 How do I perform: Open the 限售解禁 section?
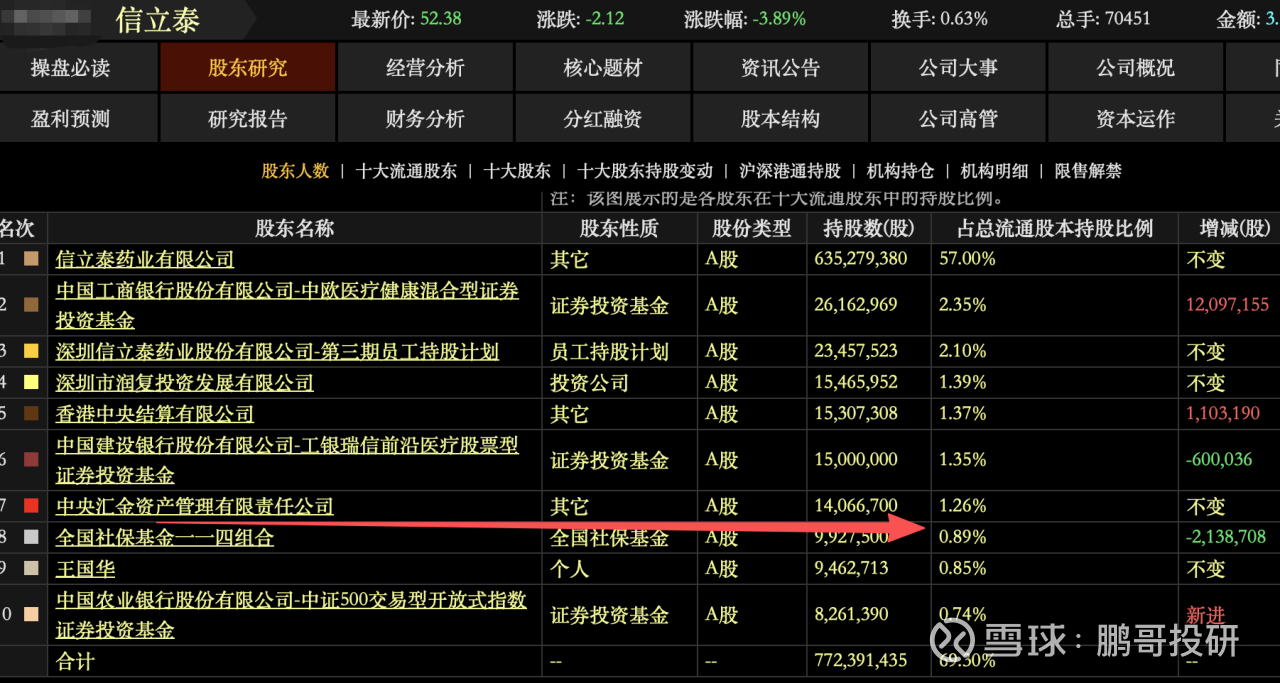(x=1088, y=171)
